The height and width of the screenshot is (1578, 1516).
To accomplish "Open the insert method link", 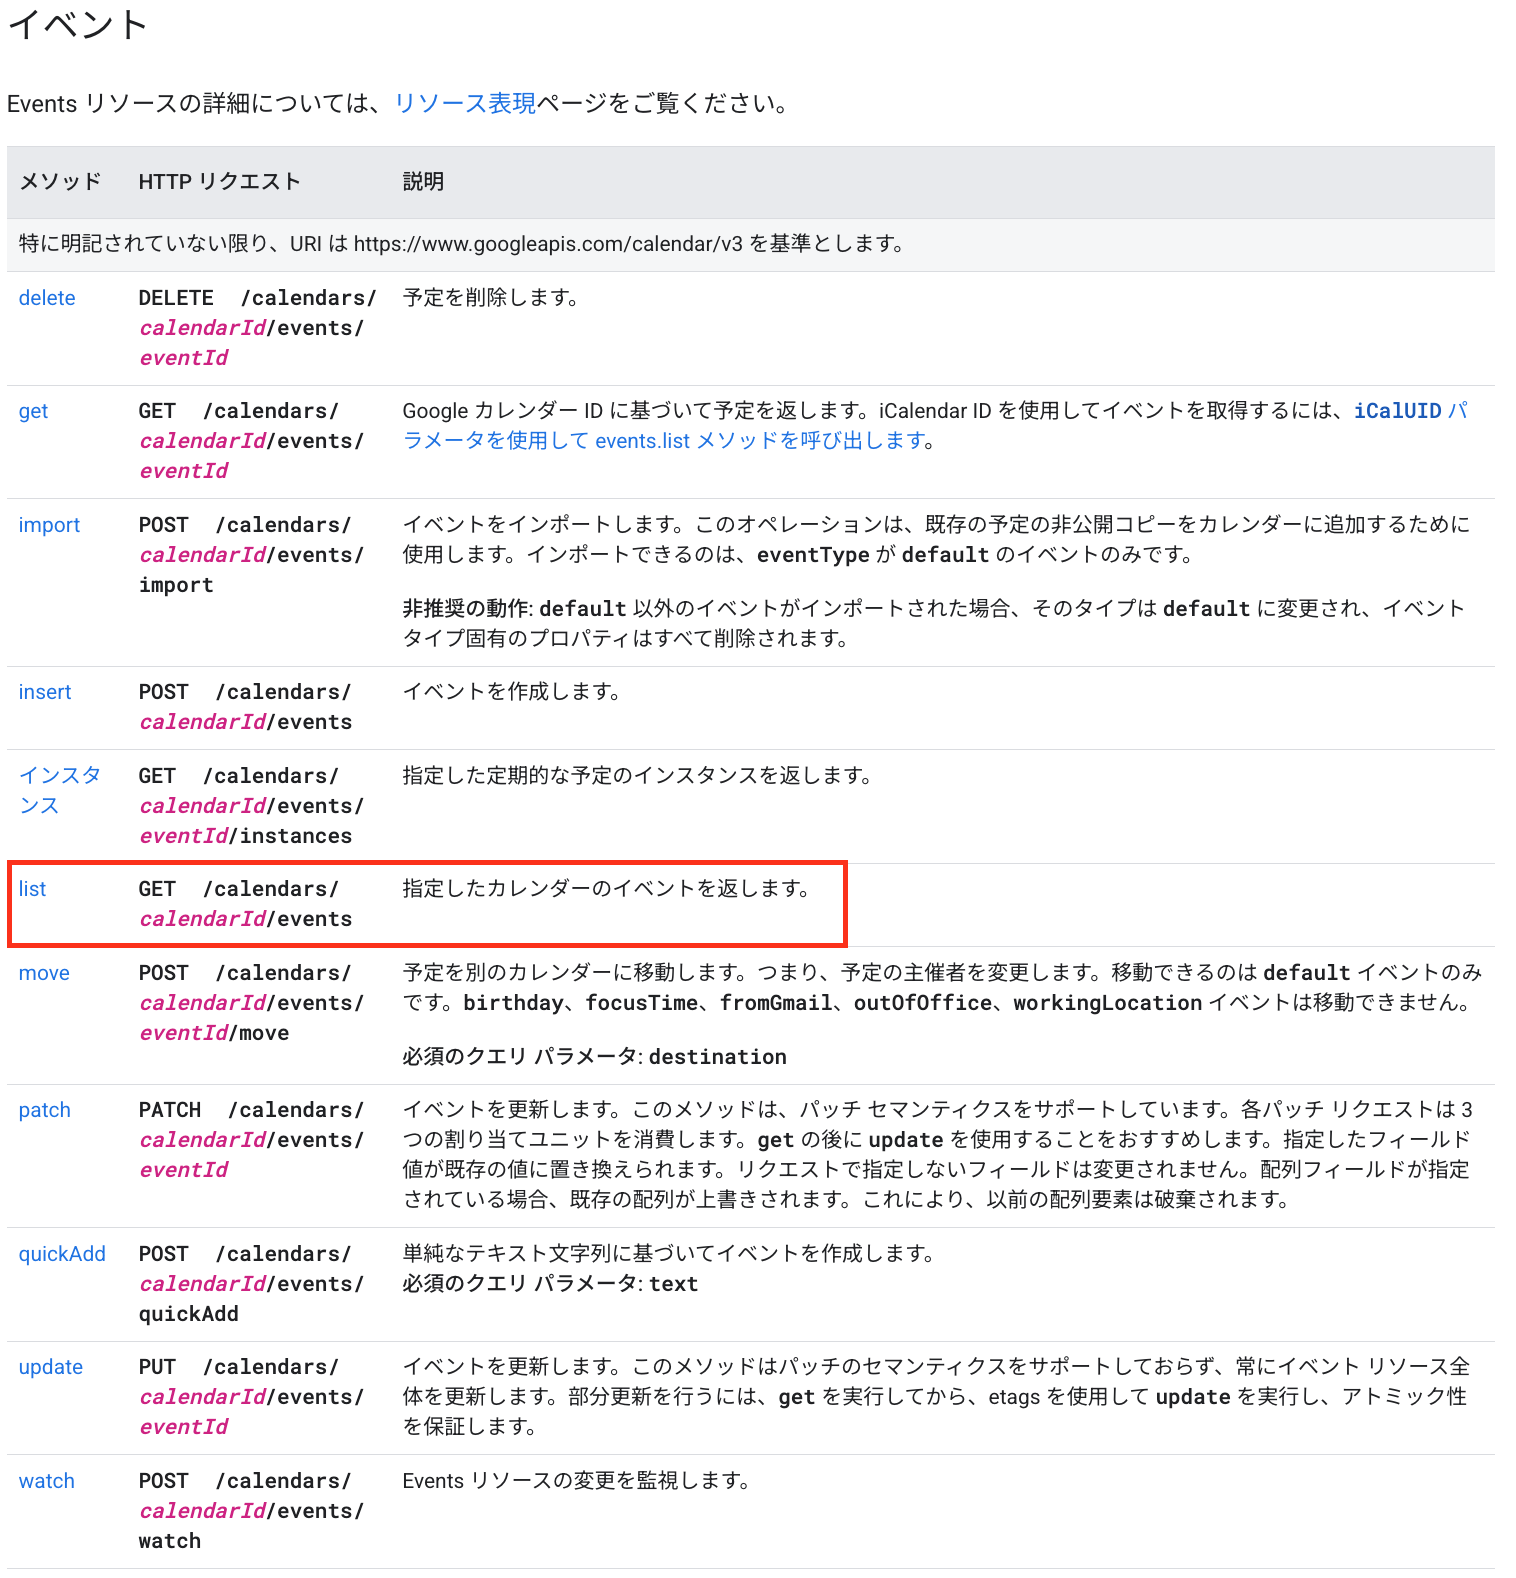I will pyautogui.click(x=45, y=692).
